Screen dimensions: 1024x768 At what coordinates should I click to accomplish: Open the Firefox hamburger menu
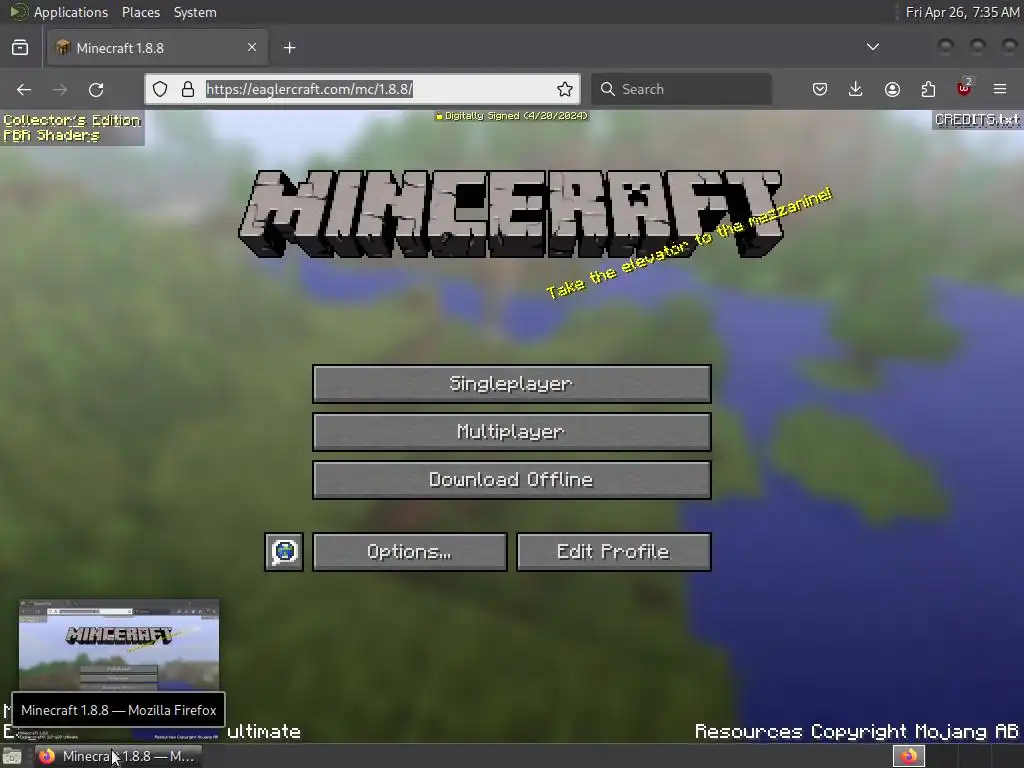coord(1000,89)
